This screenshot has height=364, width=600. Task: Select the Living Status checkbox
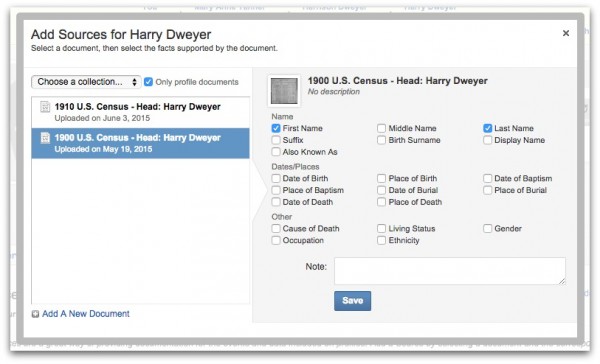[382, 229]
